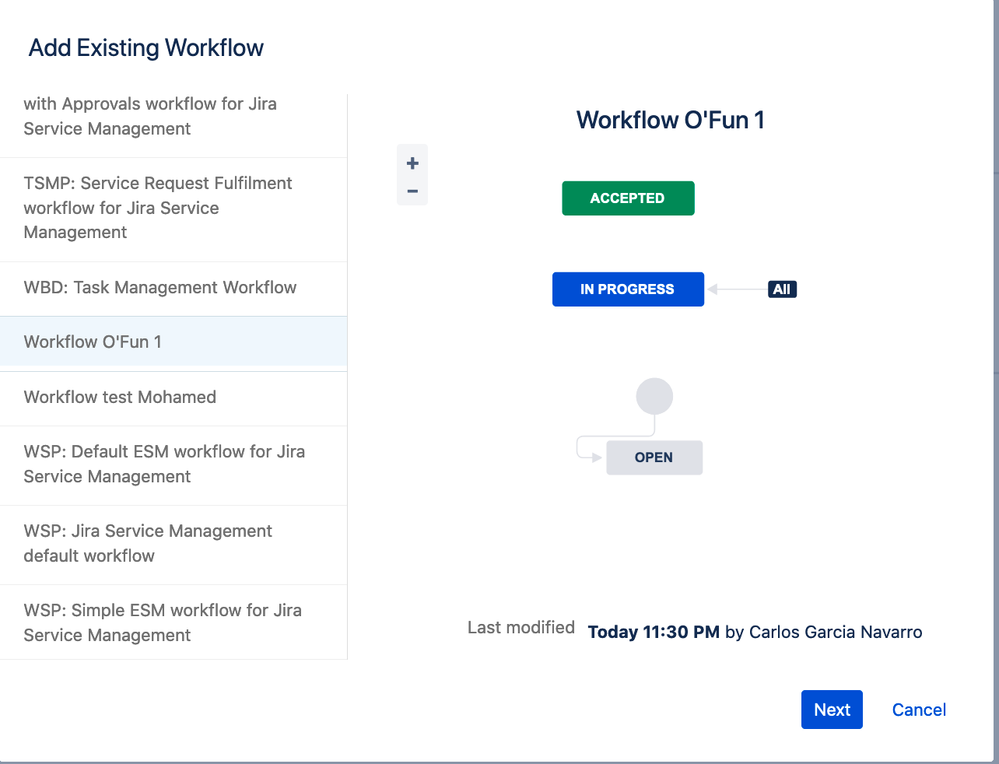Zoom out the workflow diagram with minus
The image size is (999, 764).
(412, 191)
